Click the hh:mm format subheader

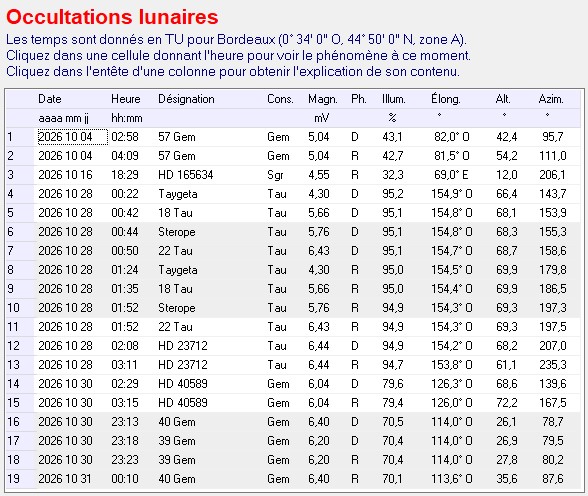[127, 118]
